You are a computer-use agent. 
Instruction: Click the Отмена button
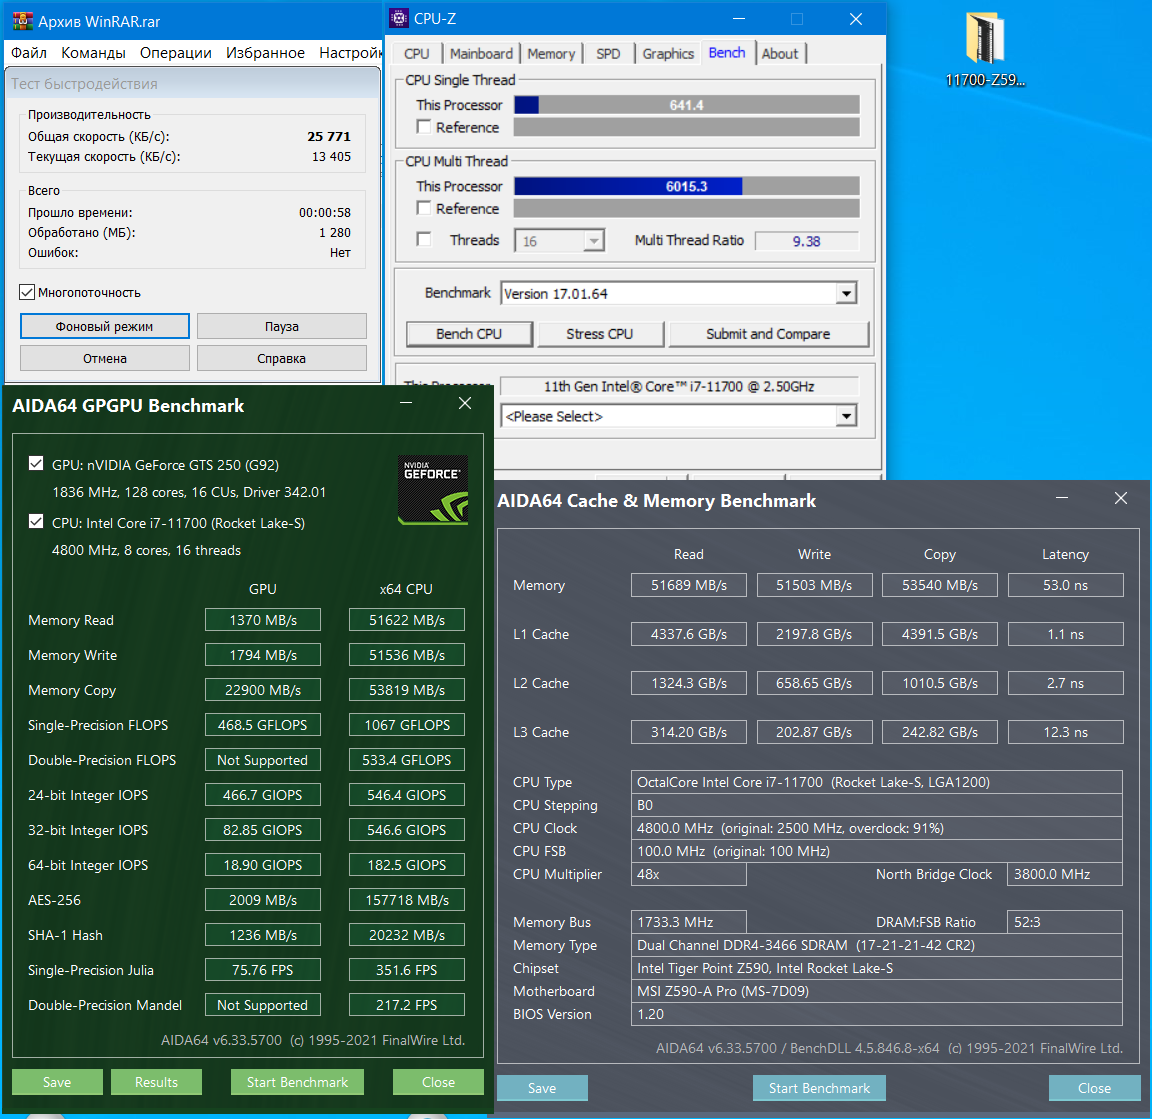pyautogui.click(x=104, y=359)
